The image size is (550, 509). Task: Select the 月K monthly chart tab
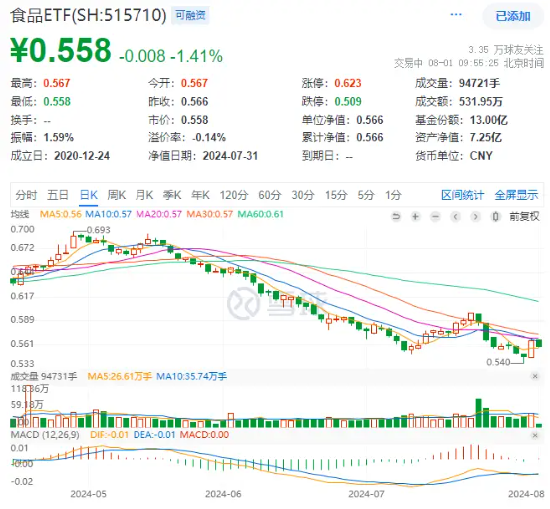point(144,195)
